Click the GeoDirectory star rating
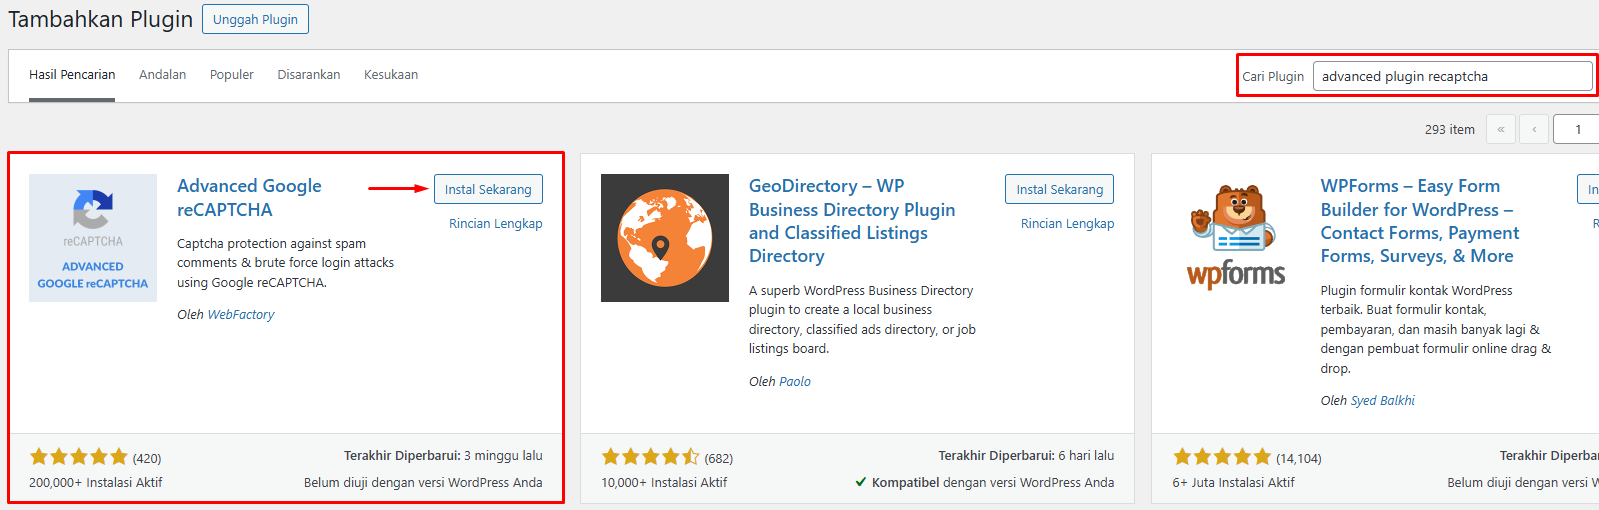Viewport: 1599px width, 510px height. (x=651, y=457)
